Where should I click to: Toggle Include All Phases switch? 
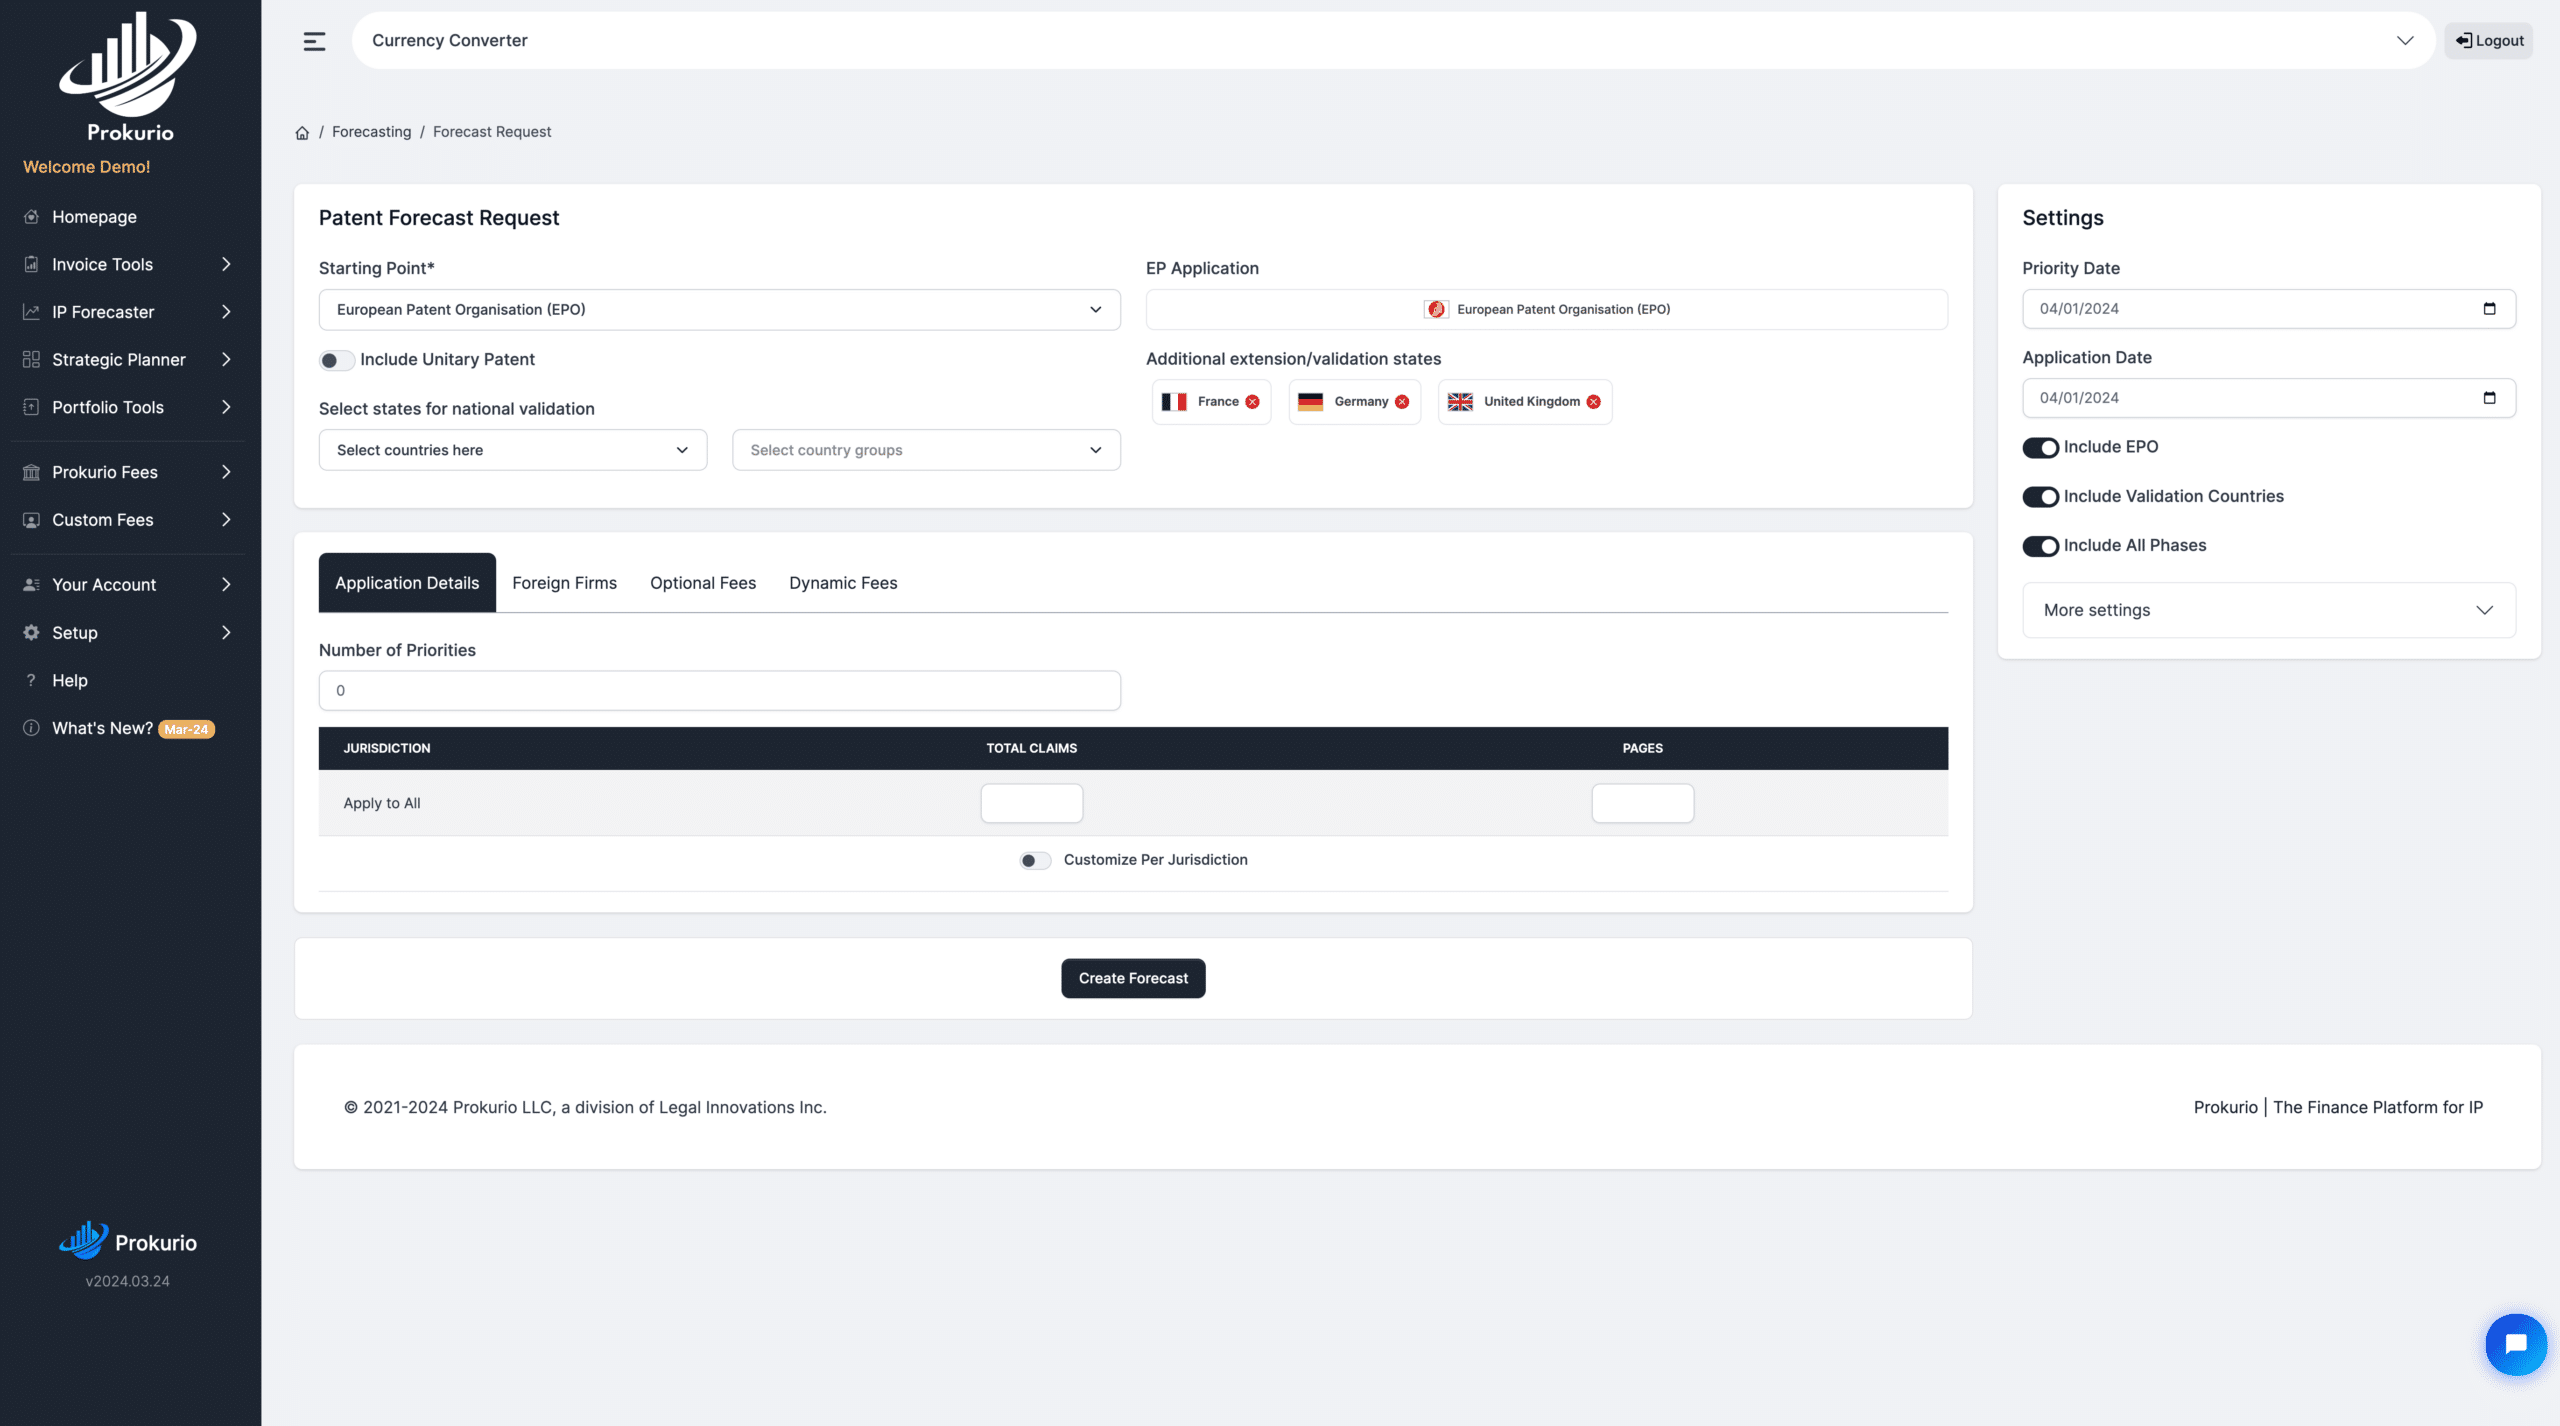(x=2040, y=546)
